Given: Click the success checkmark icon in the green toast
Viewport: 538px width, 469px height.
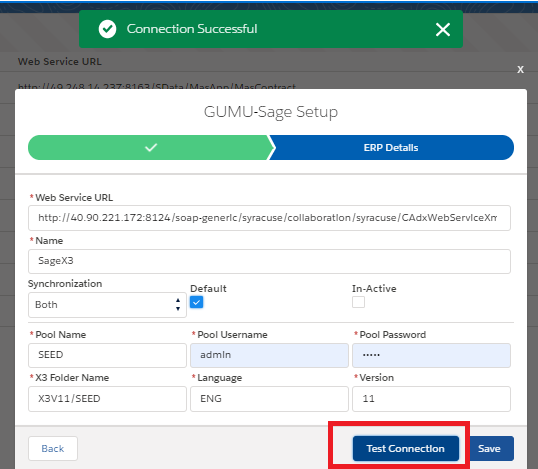Looking at the screenshot, I should point(107,29).
